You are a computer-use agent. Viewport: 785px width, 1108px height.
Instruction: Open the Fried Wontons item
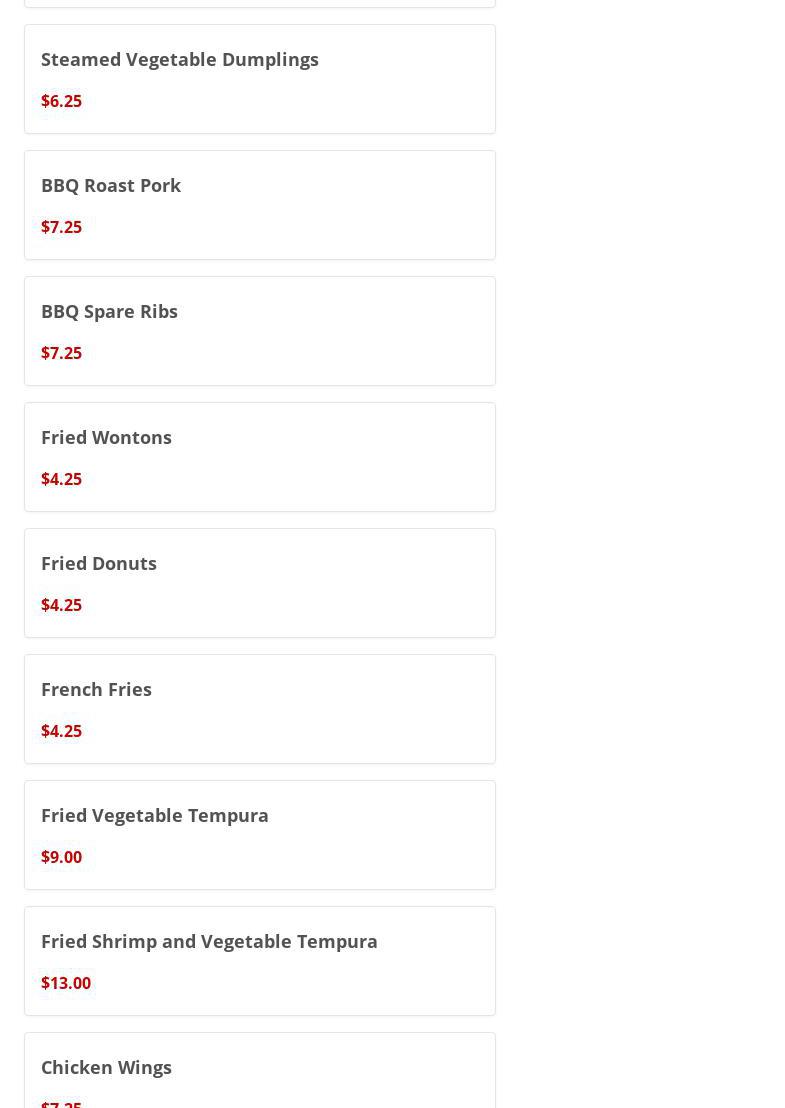pos(106,437)
